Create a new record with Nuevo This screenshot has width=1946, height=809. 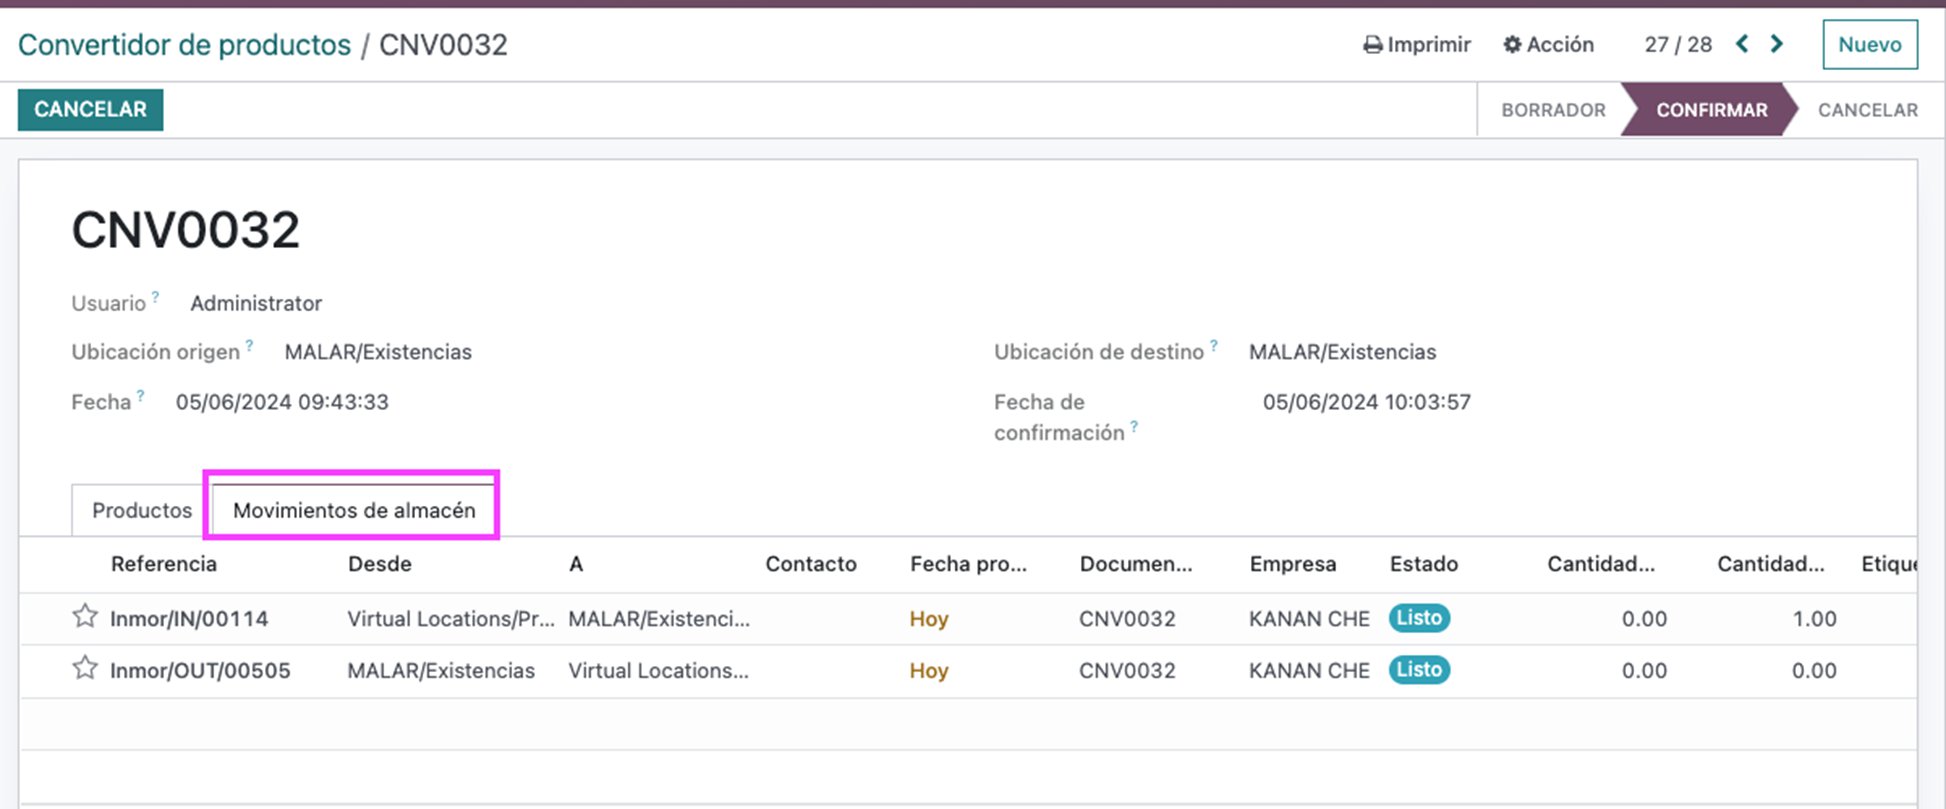(x=1869, y=45)
